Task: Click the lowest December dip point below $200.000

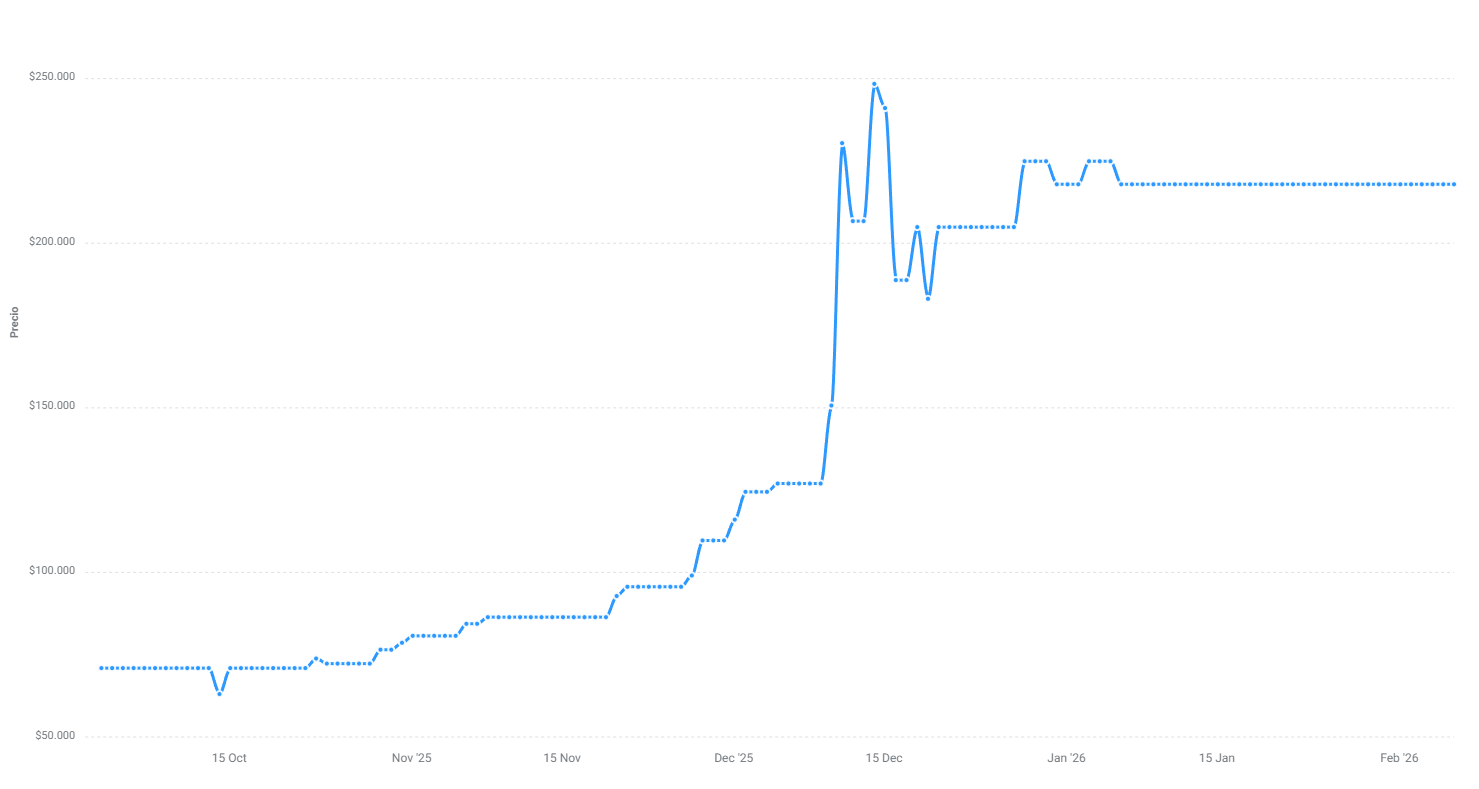Action: click(x=928, y=298)
